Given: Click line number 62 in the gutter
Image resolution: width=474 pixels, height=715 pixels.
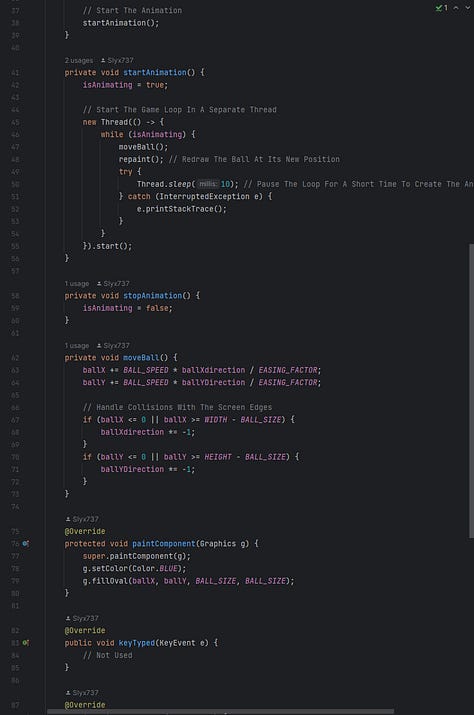Looking at the screenshot, I should click(15, 358).
